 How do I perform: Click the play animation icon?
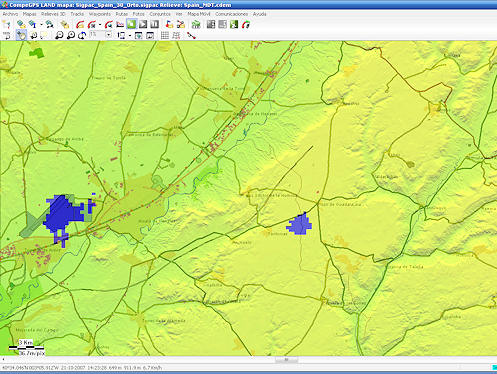coord(143,24)
